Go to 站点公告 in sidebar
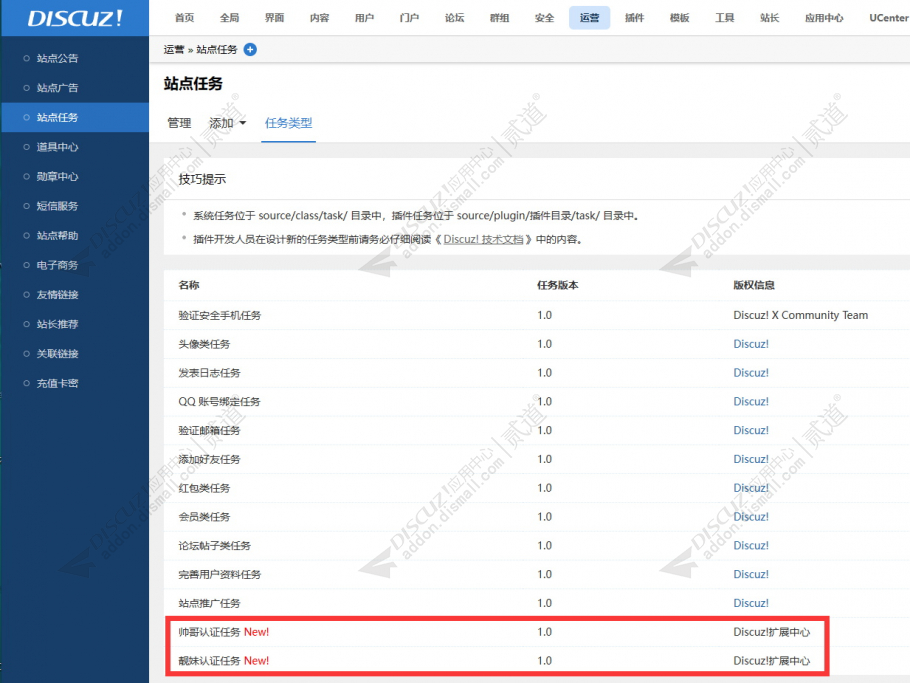Viewport: 910px width, 683px height. coord(57,58)
